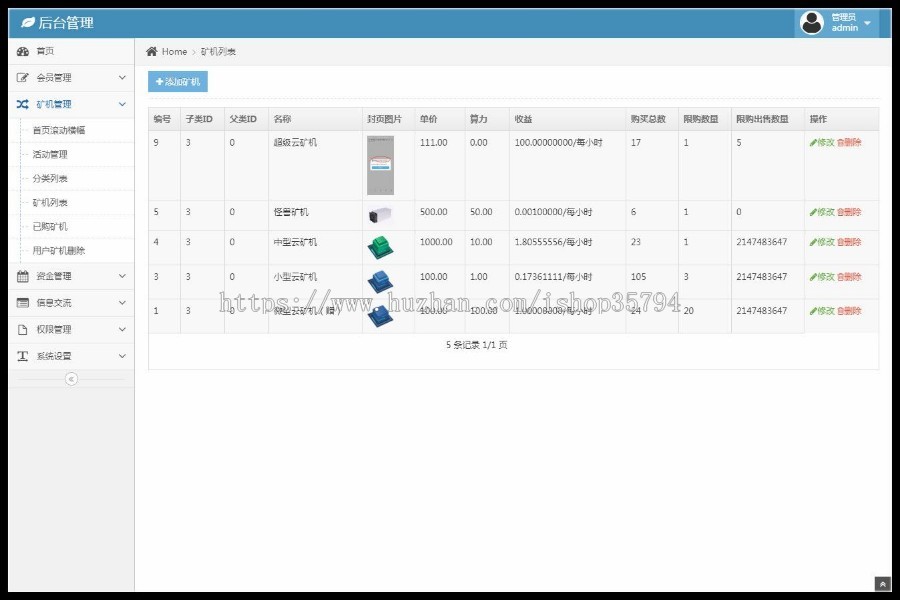The height and width of the screenshot is (600, 900).
Task: Collapse the 矿机管理 expanded menu
Action: pyautogui.click(x=122, y=104)
